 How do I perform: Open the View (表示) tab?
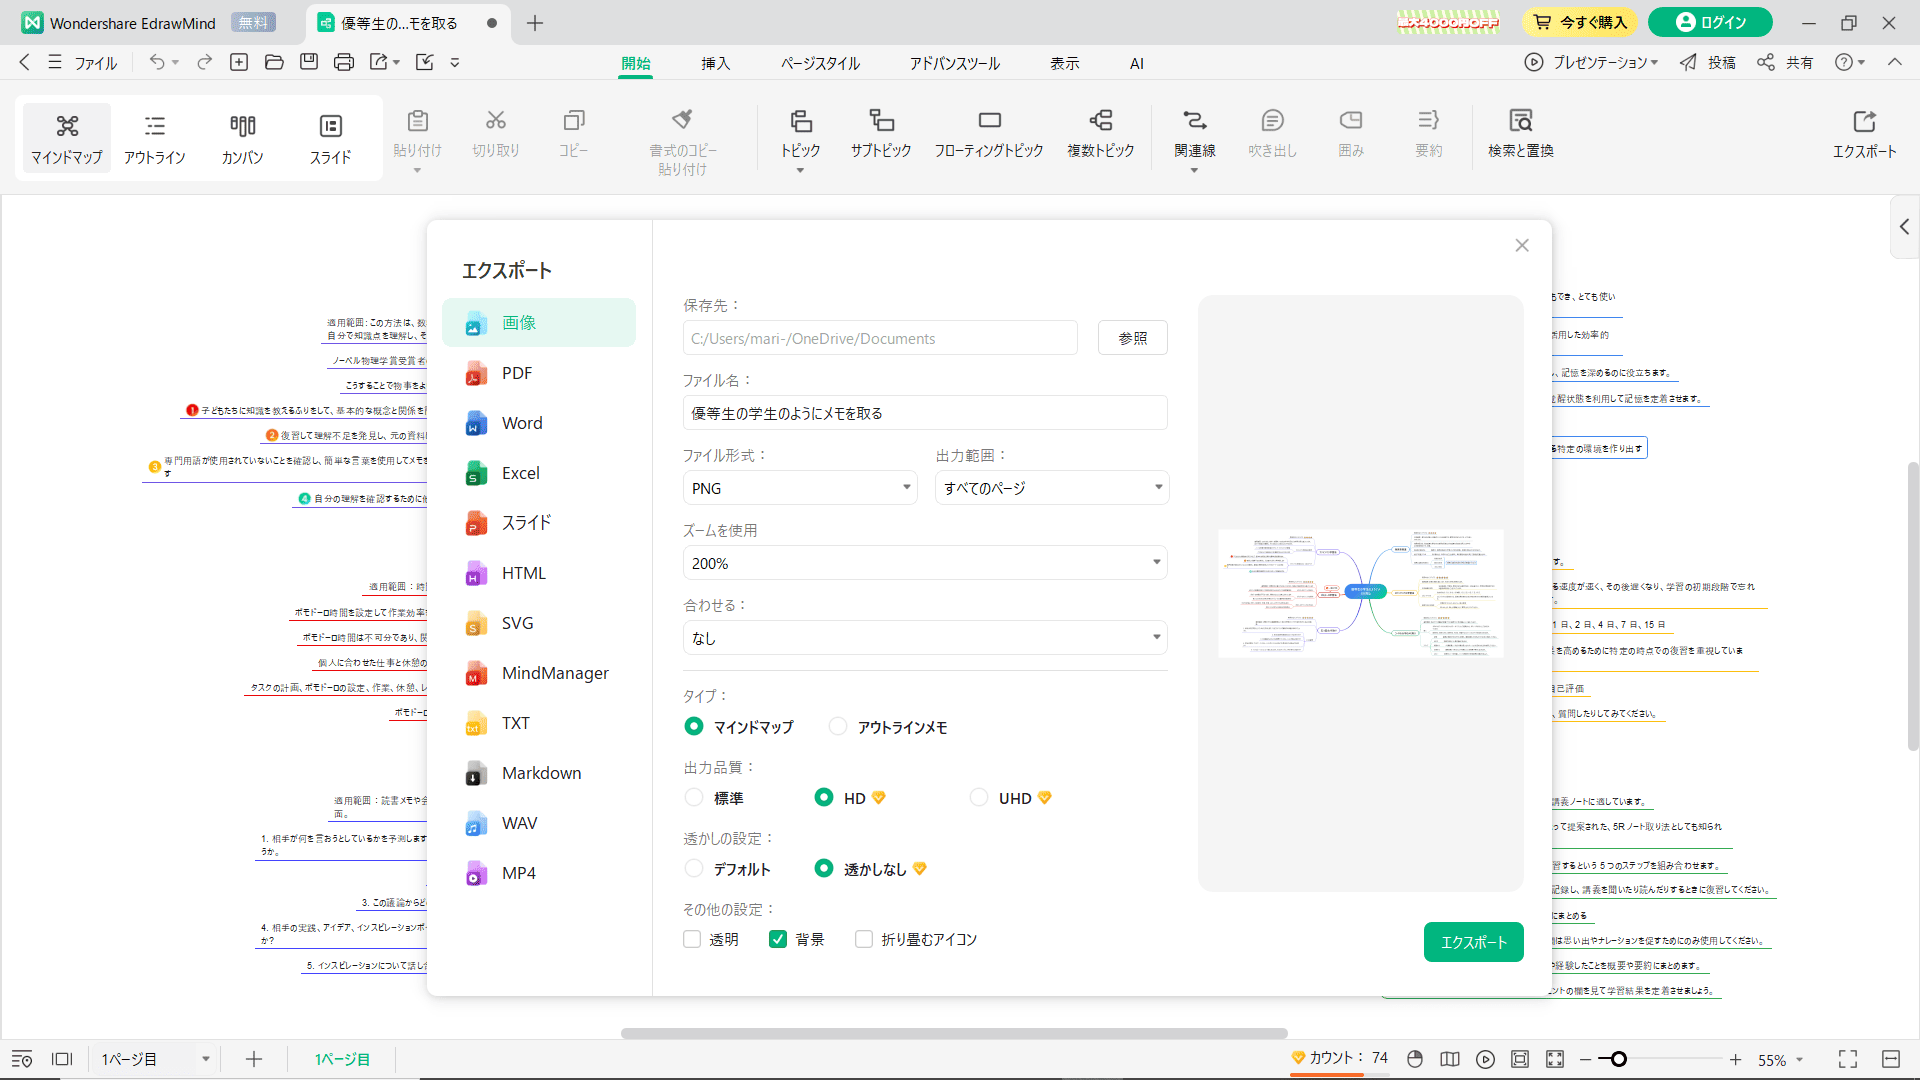pyautogui.click(x=1064, y=63)
